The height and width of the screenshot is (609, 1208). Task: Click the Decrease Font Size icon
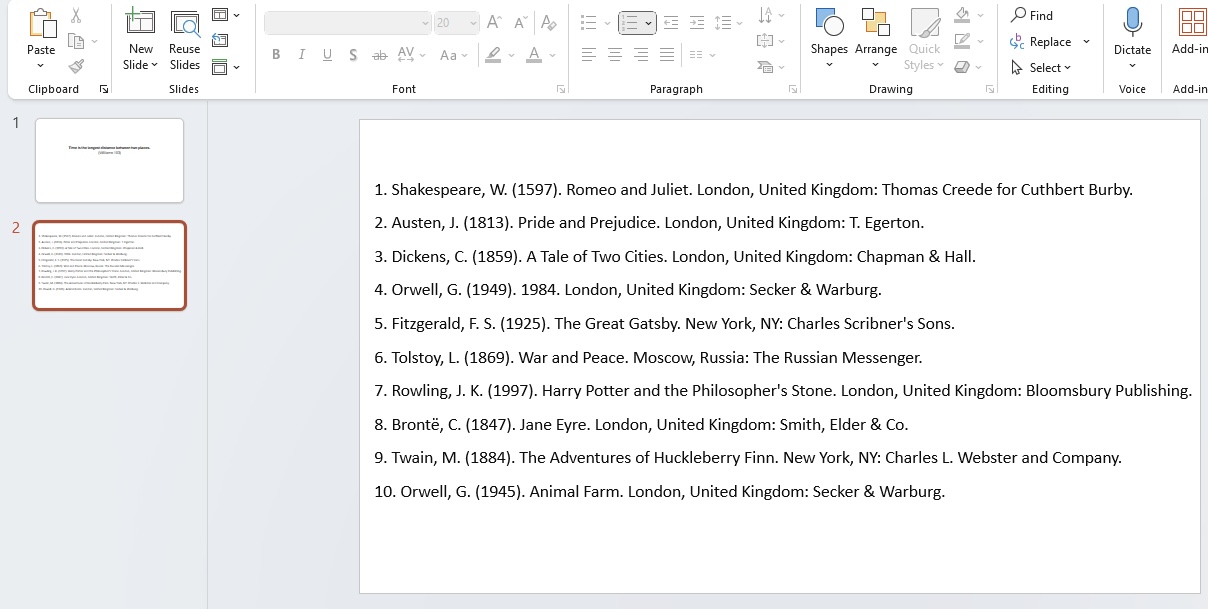click(x=520, y=22)
